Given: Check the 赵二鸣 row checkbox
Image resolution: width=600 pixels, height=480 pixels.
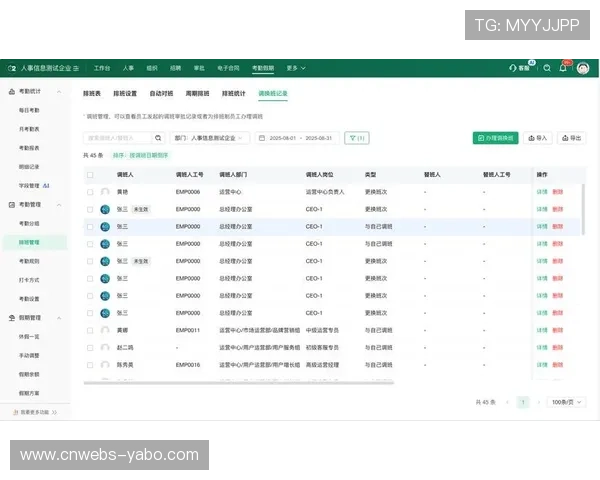Looking at the screenshot, I should [x=90, y=348].
